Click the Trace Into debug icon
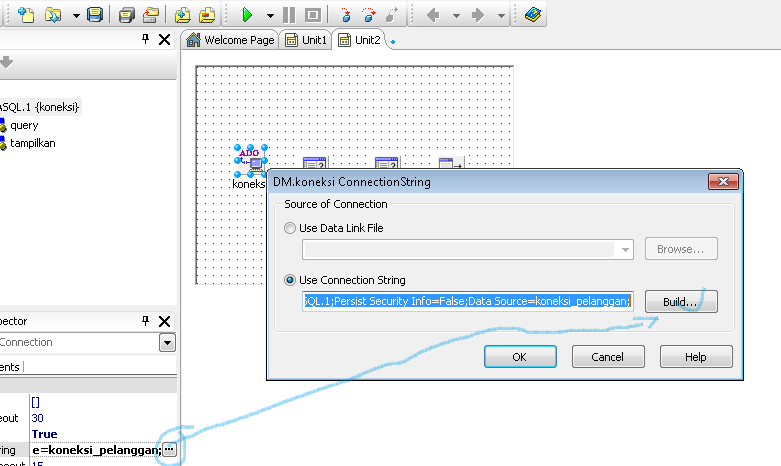This screenshot has height=466, width=781. coord(346,15)
